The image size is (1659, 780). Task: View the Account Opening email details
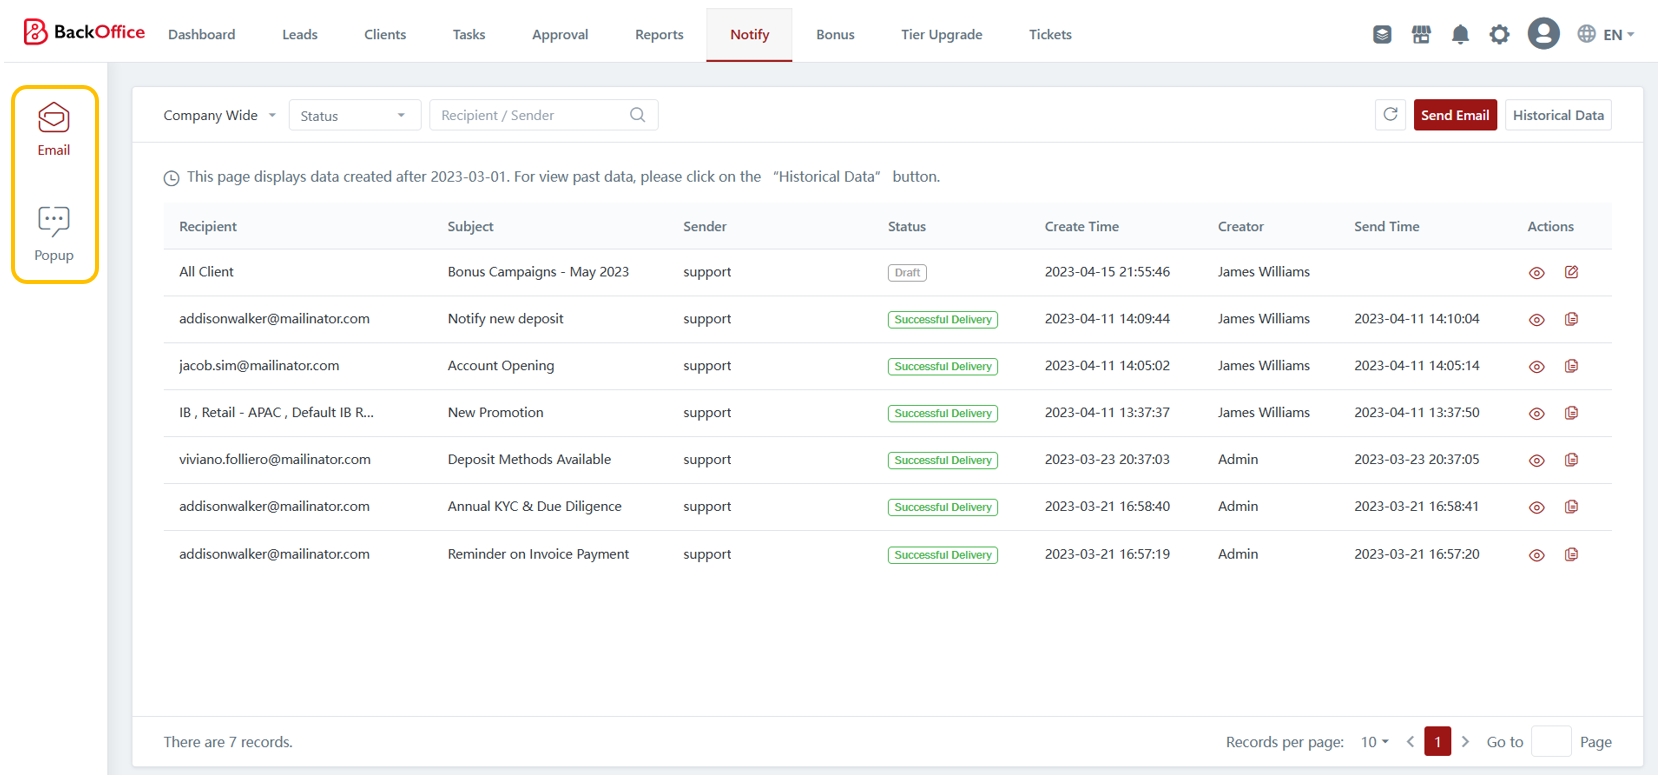point(1537,366)
